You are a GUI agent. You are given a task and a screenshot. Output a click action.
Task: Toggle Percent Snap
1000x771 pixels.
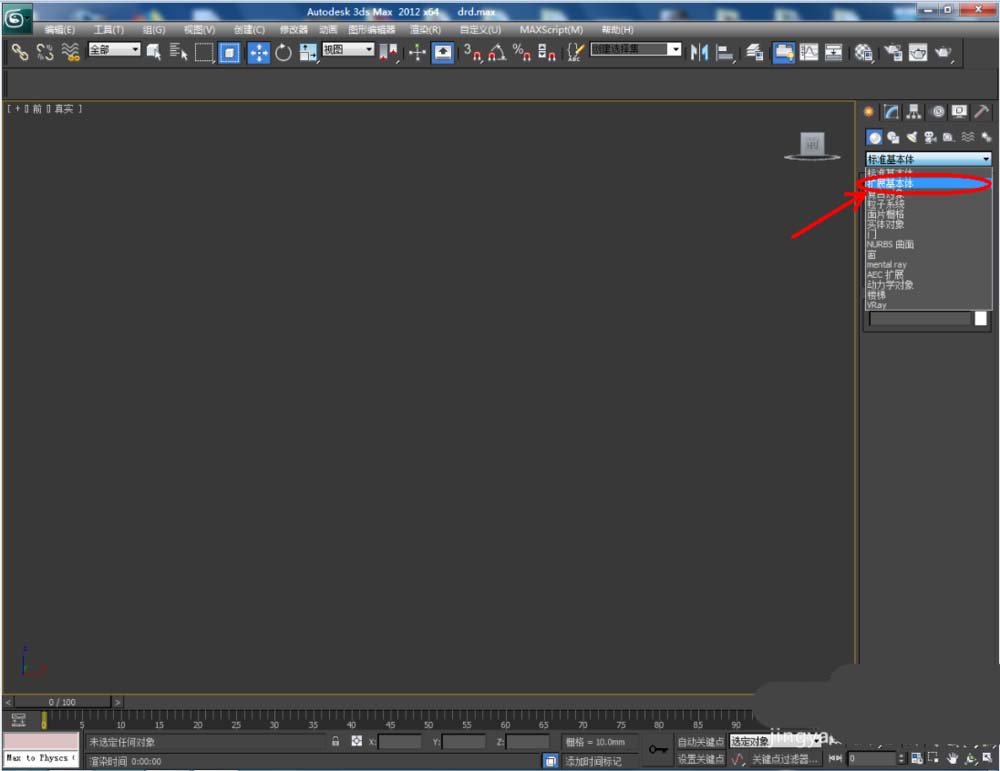click(x=521, y=52)
